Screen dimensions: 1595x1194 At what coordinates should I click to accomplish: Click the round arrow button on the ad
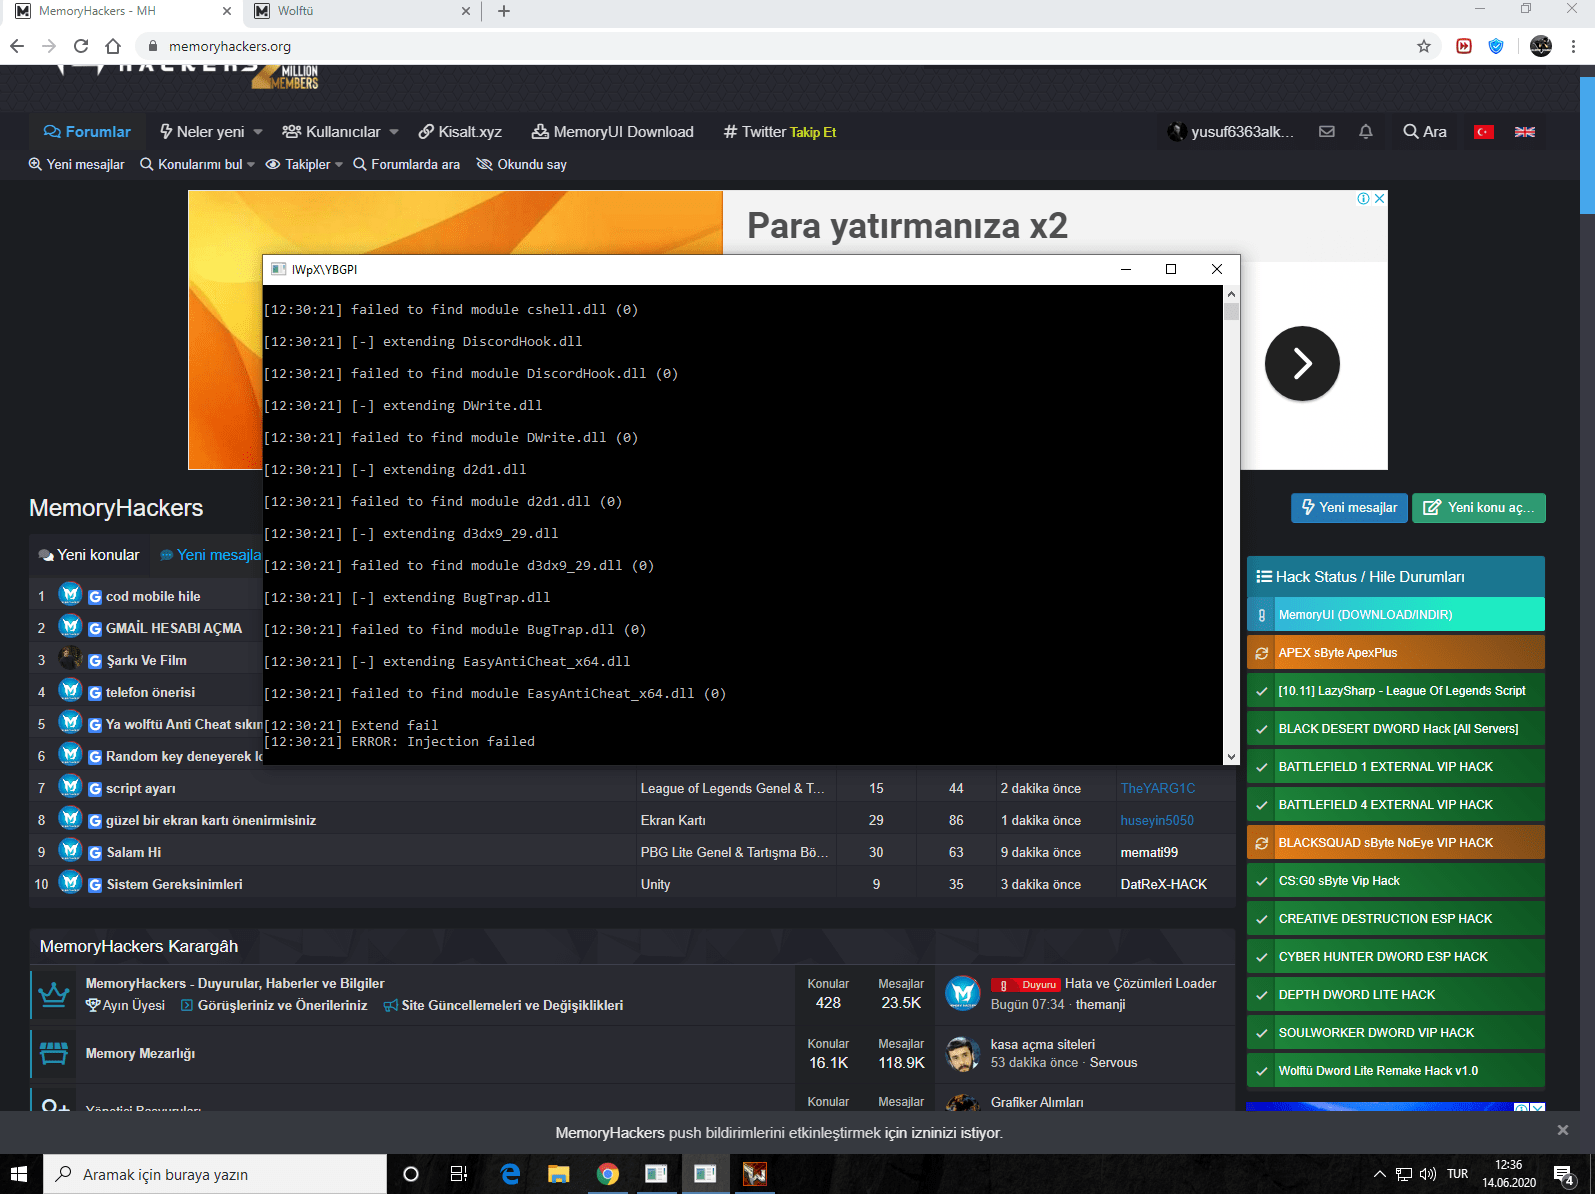[x=1302, y=364]
